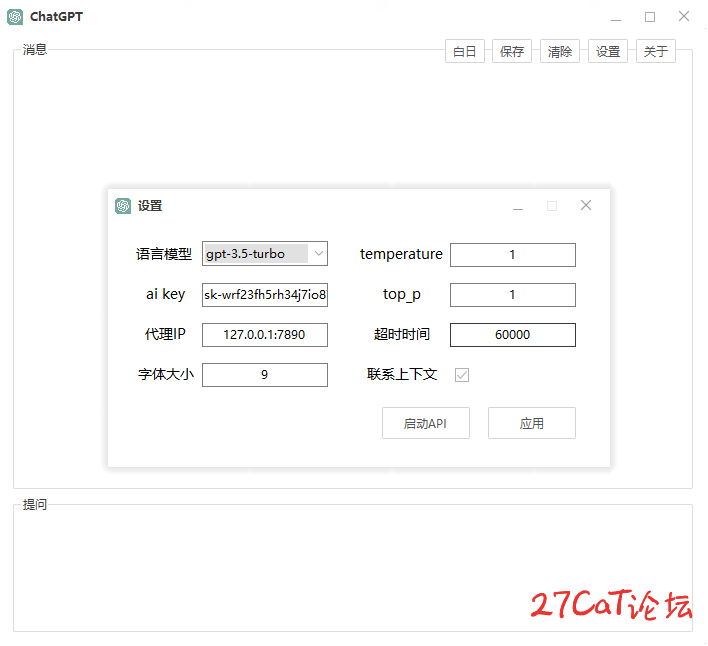Click the 关于 button
The width and height of the screenshot is (708, 646).
point(656,51)
